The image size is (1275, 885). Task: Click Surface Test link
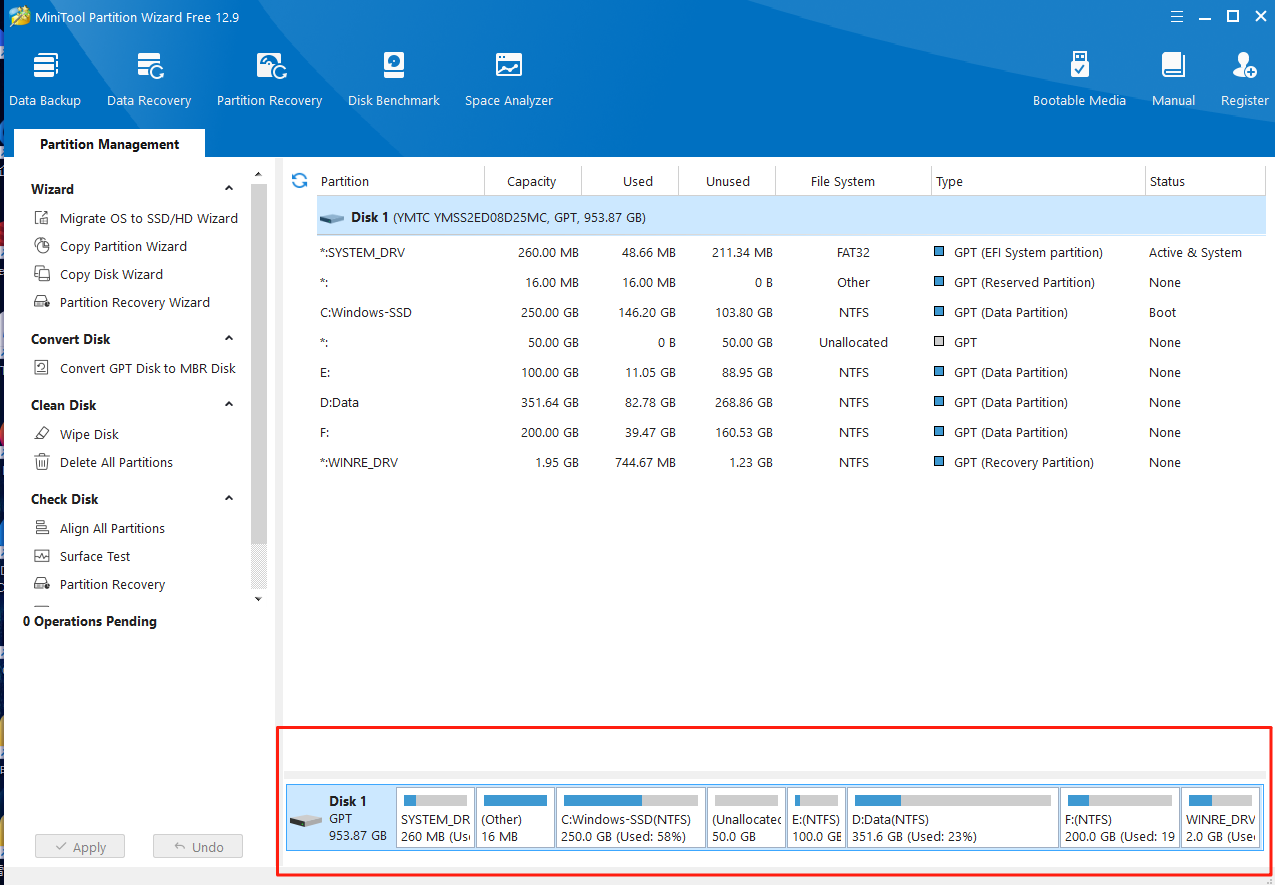[x=95, y=556]
